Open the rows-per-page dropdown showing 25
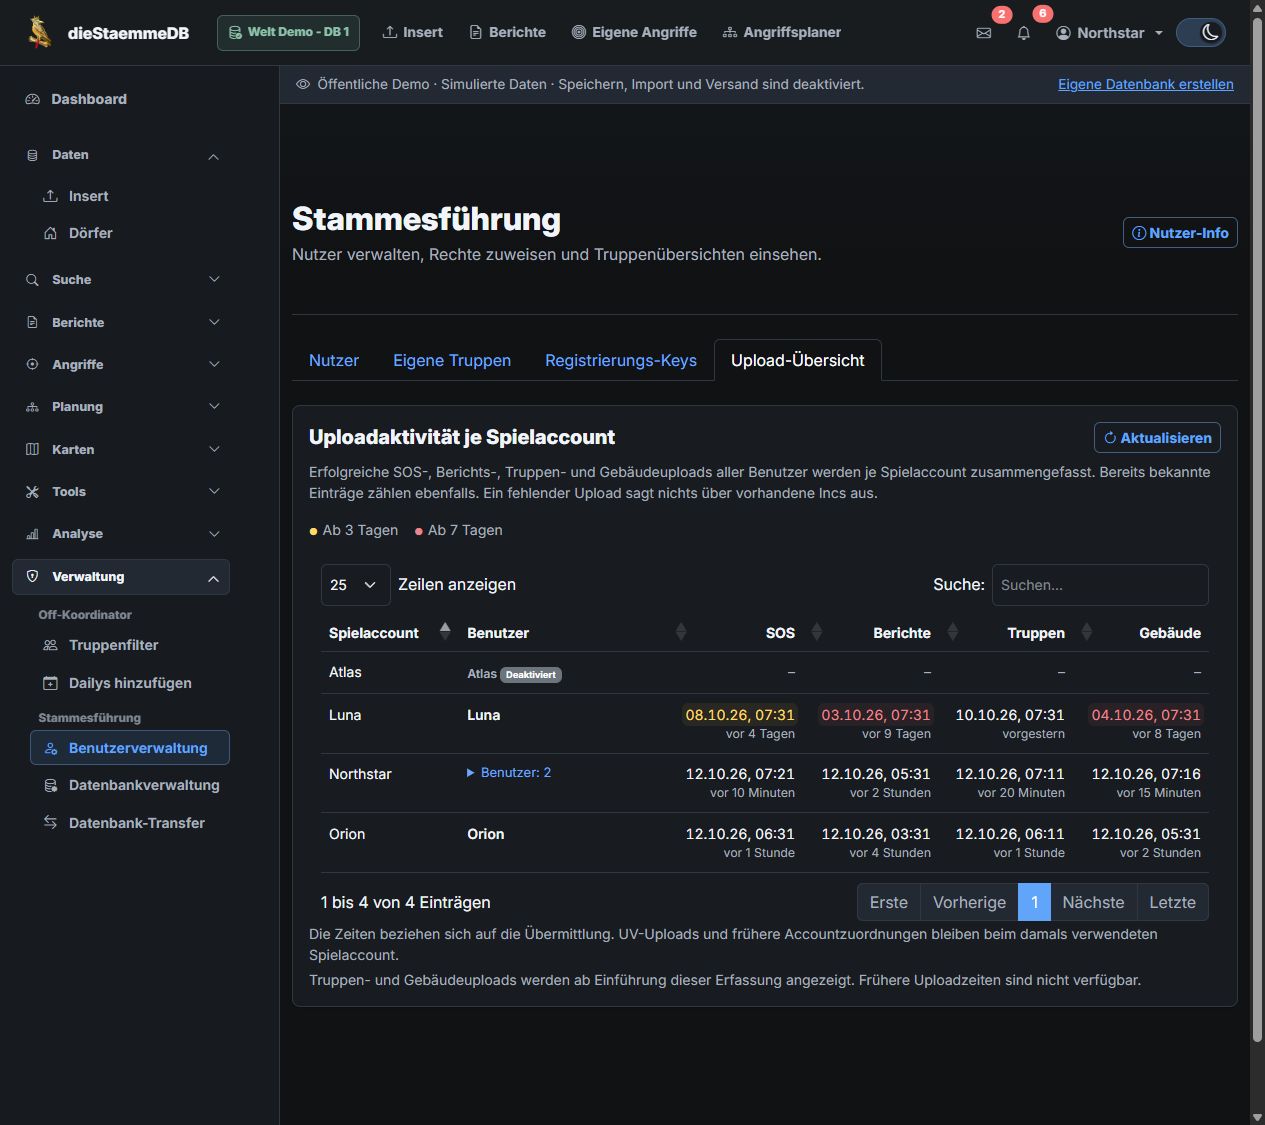 coord(355,585)
